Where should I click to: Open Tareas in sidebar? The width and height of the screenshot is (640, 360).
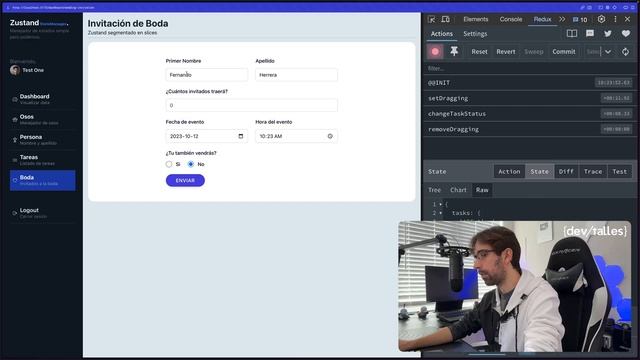42,160
